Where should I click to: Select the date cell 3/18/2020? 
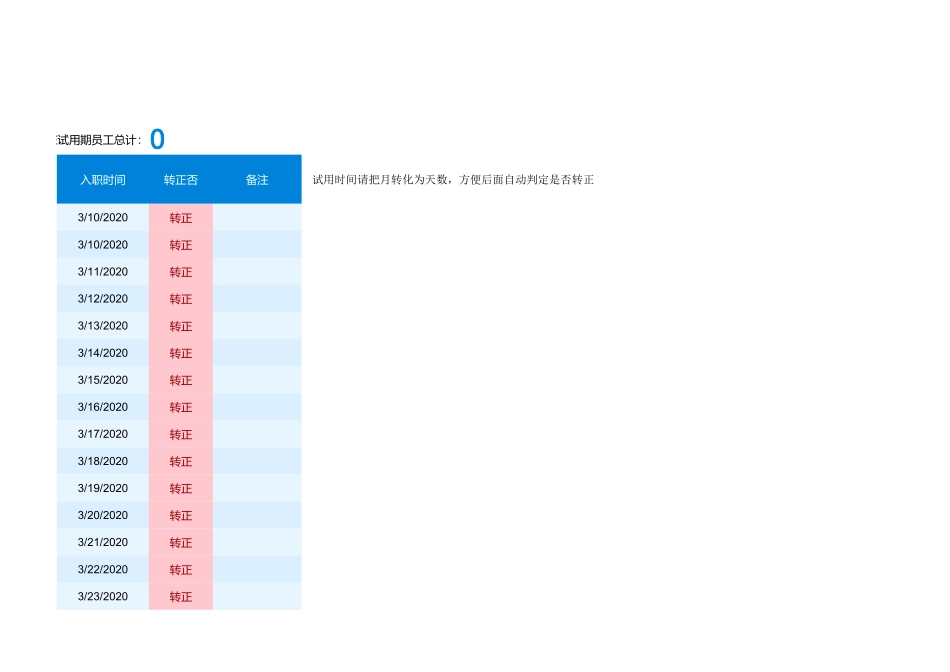click(x=102, y=461)
